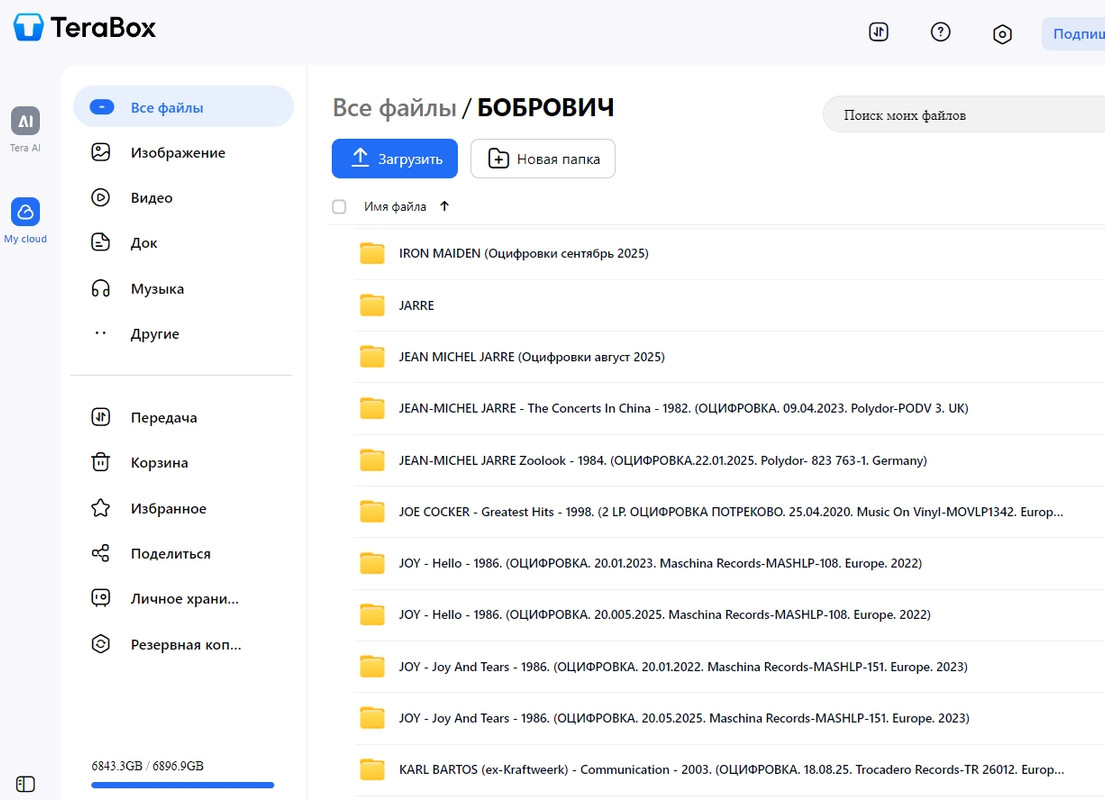Click the JOE COCKER folder icon
Screen dimensions: 1105x800
tap(372, 512)
